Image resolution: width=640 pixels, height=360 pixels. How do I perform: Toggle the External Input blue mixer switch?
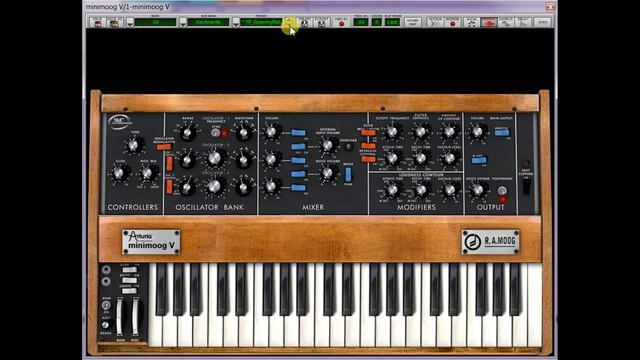pos(298,147)
